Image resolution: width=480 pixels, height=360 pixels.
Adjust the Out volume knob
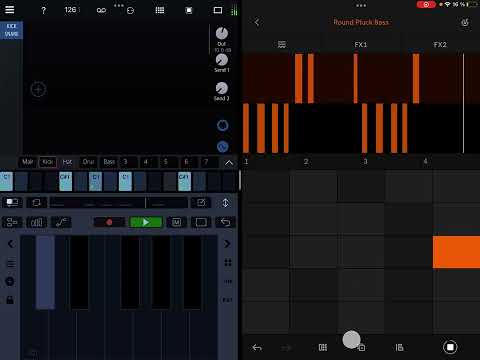click(x=222, y=33)
